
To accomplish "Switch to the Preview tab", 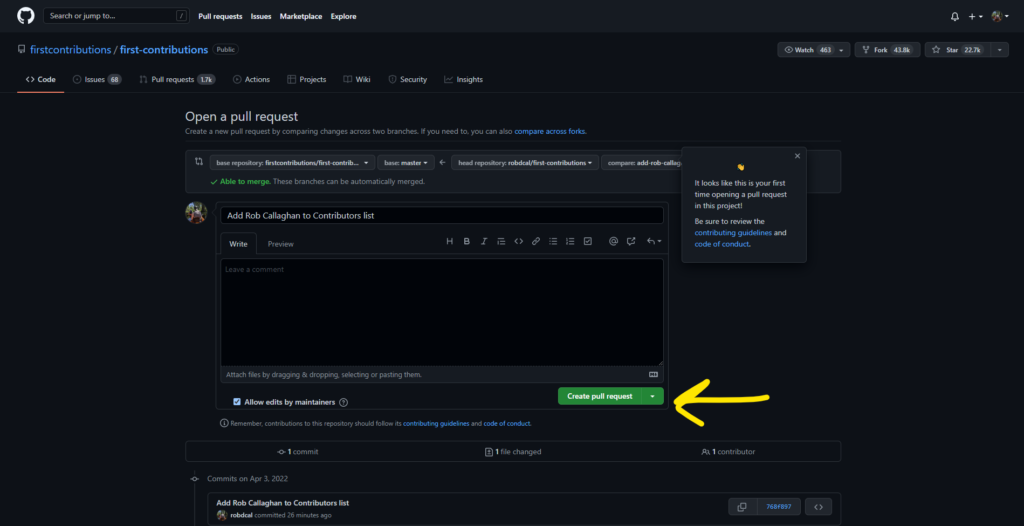I will pos(281,244).
